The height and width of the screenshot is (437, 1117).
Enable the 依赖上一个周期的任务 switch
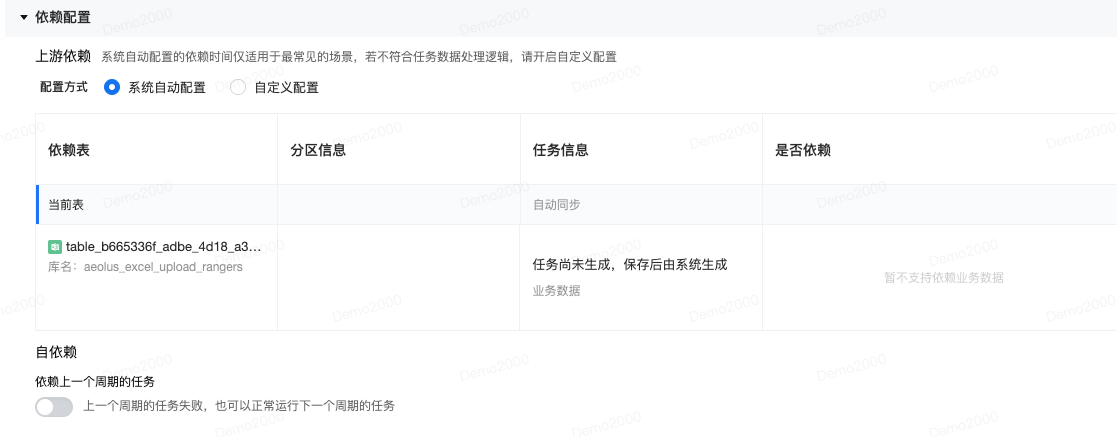54,406
